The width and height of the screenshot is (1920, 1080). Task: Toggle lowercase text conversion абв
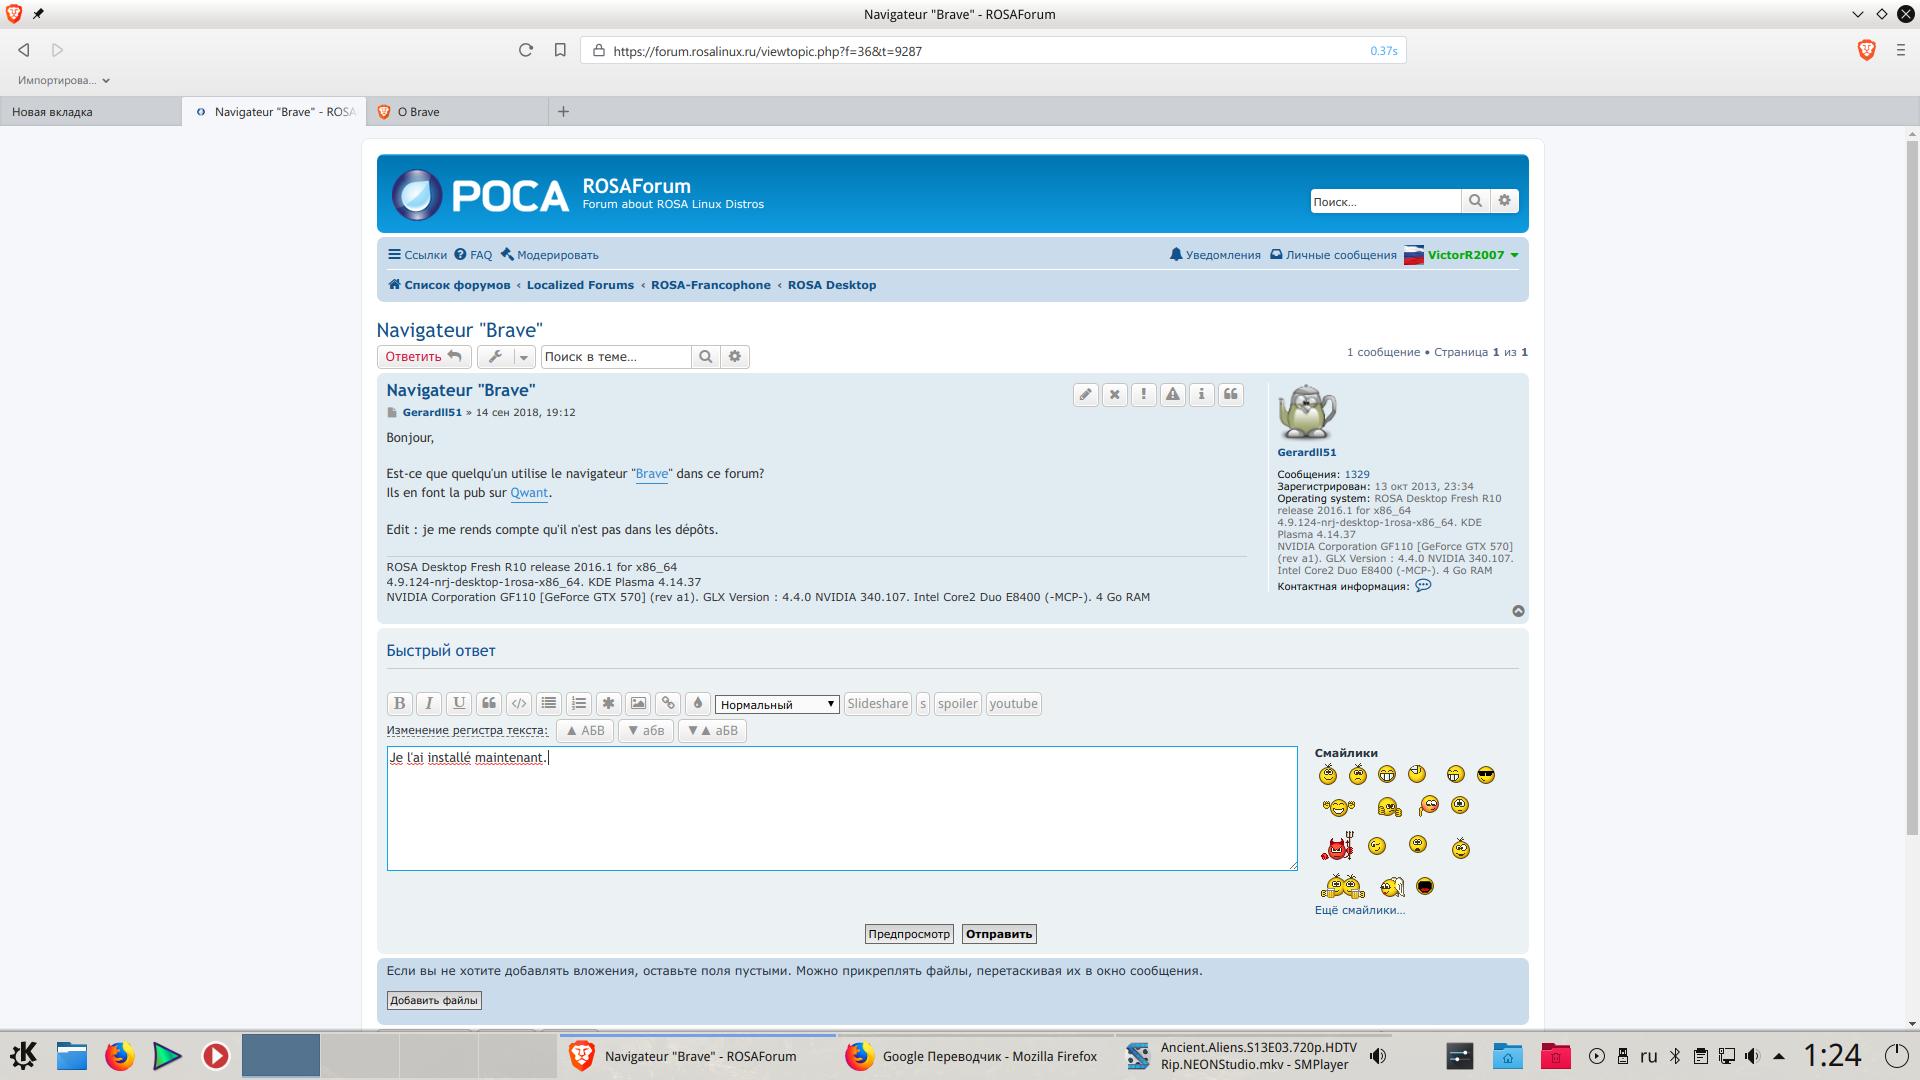click(645, 730)
